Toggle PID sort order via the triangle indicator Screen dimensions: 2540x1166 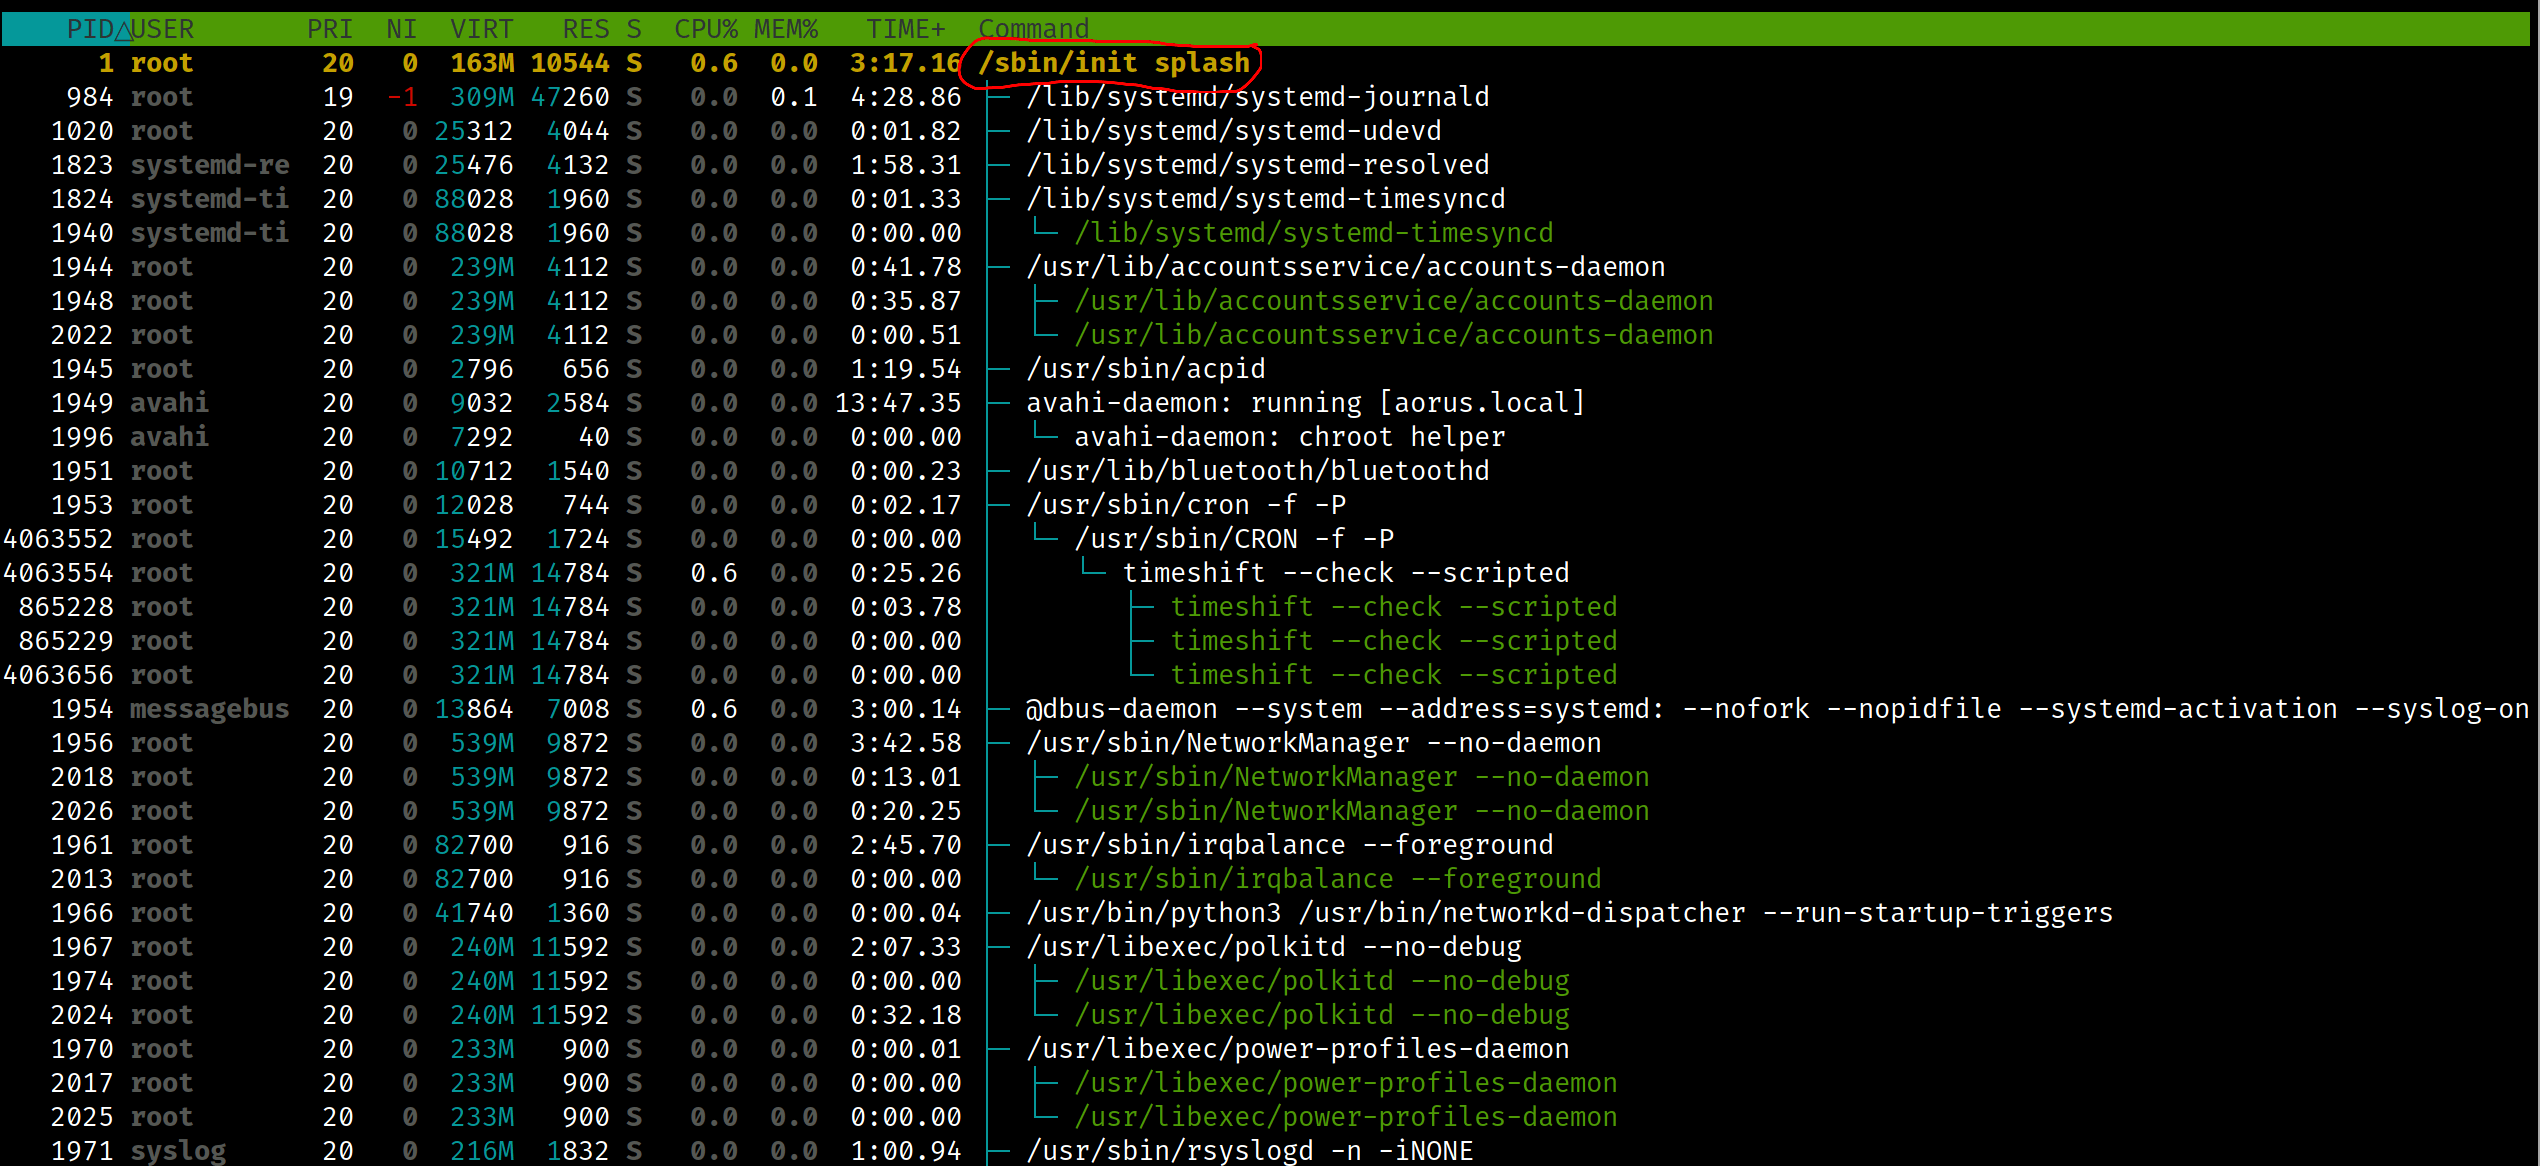tap(124, 28)
